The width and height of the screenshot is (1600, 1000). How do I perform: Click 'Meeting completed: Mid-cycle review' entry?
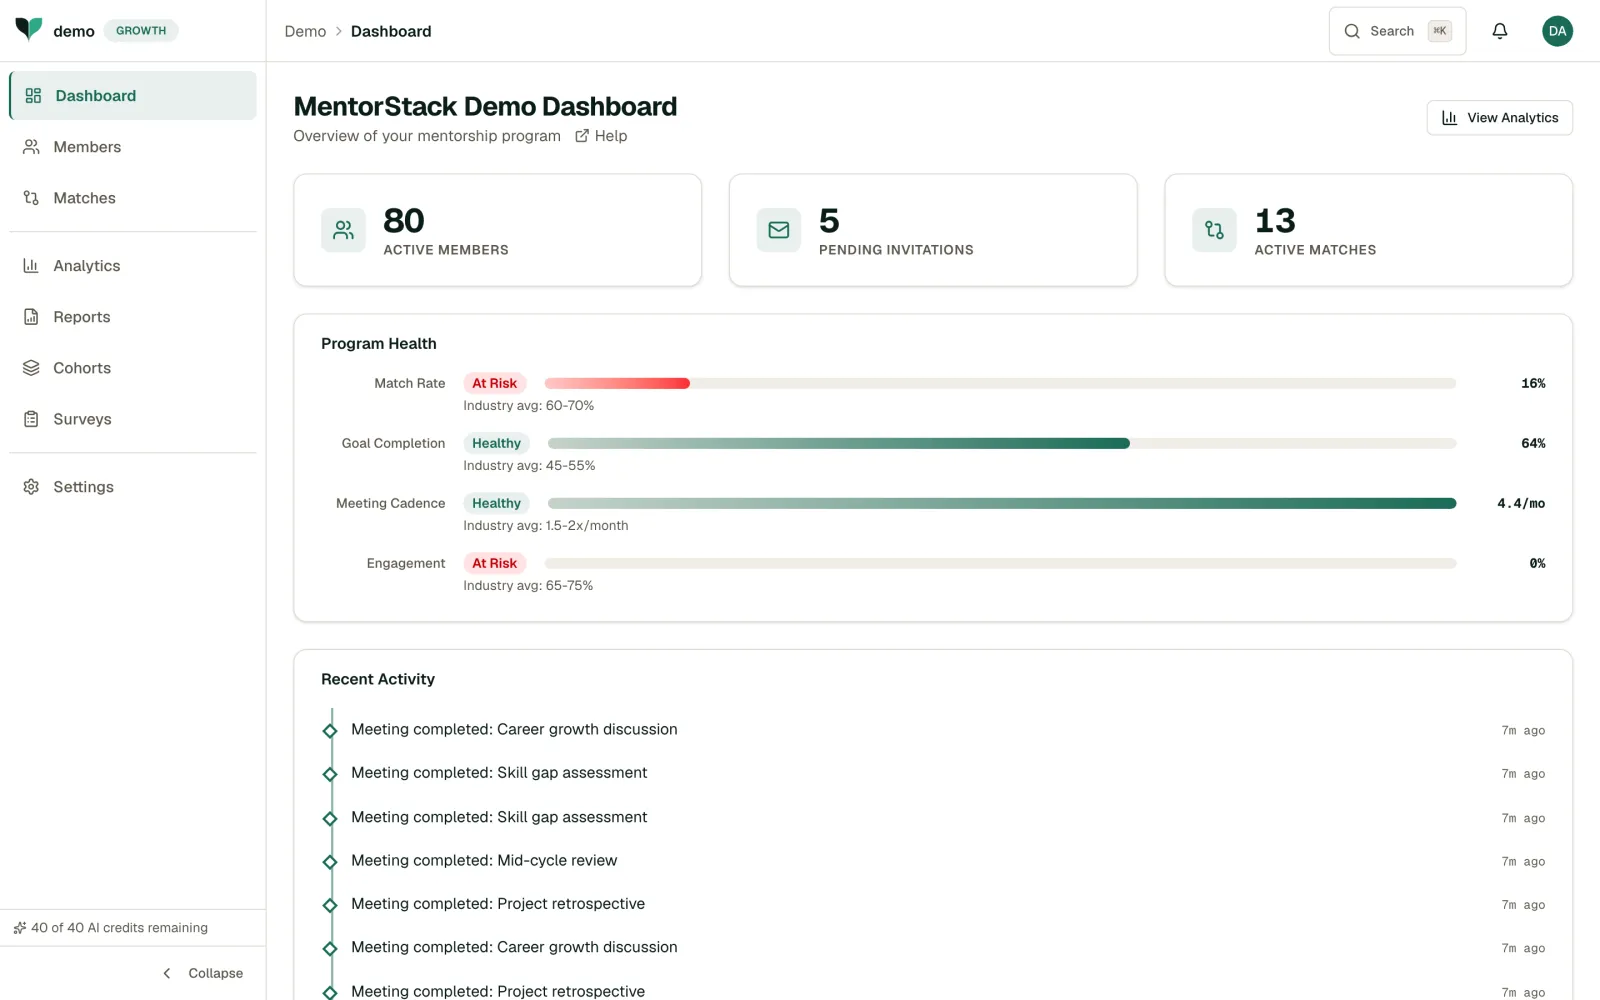(484, 861)
